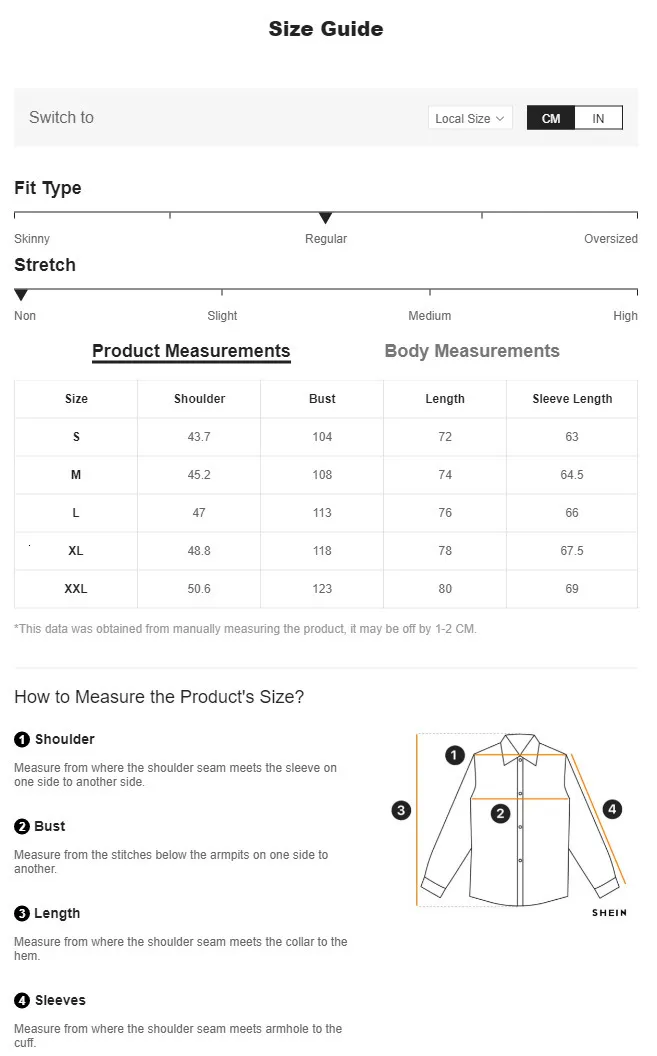Click the number 2 bust marker on shirt diagram
This screenshot has width=657, height=1056.
click(501, 814)
